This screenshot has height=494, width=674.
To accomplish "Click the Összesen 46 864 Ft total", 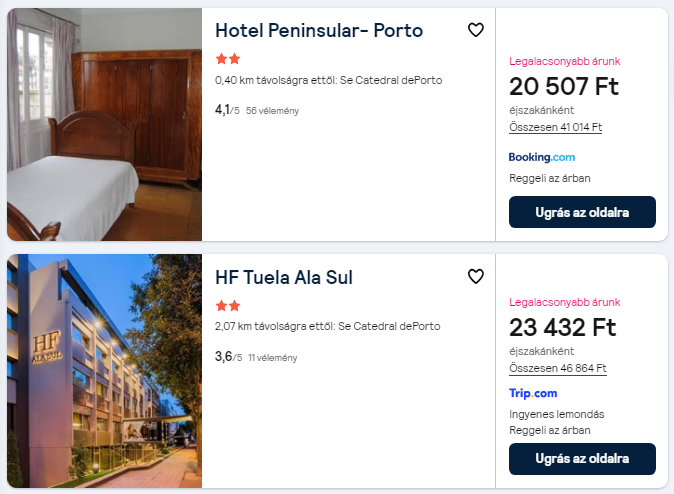I will tap(557, 368).
